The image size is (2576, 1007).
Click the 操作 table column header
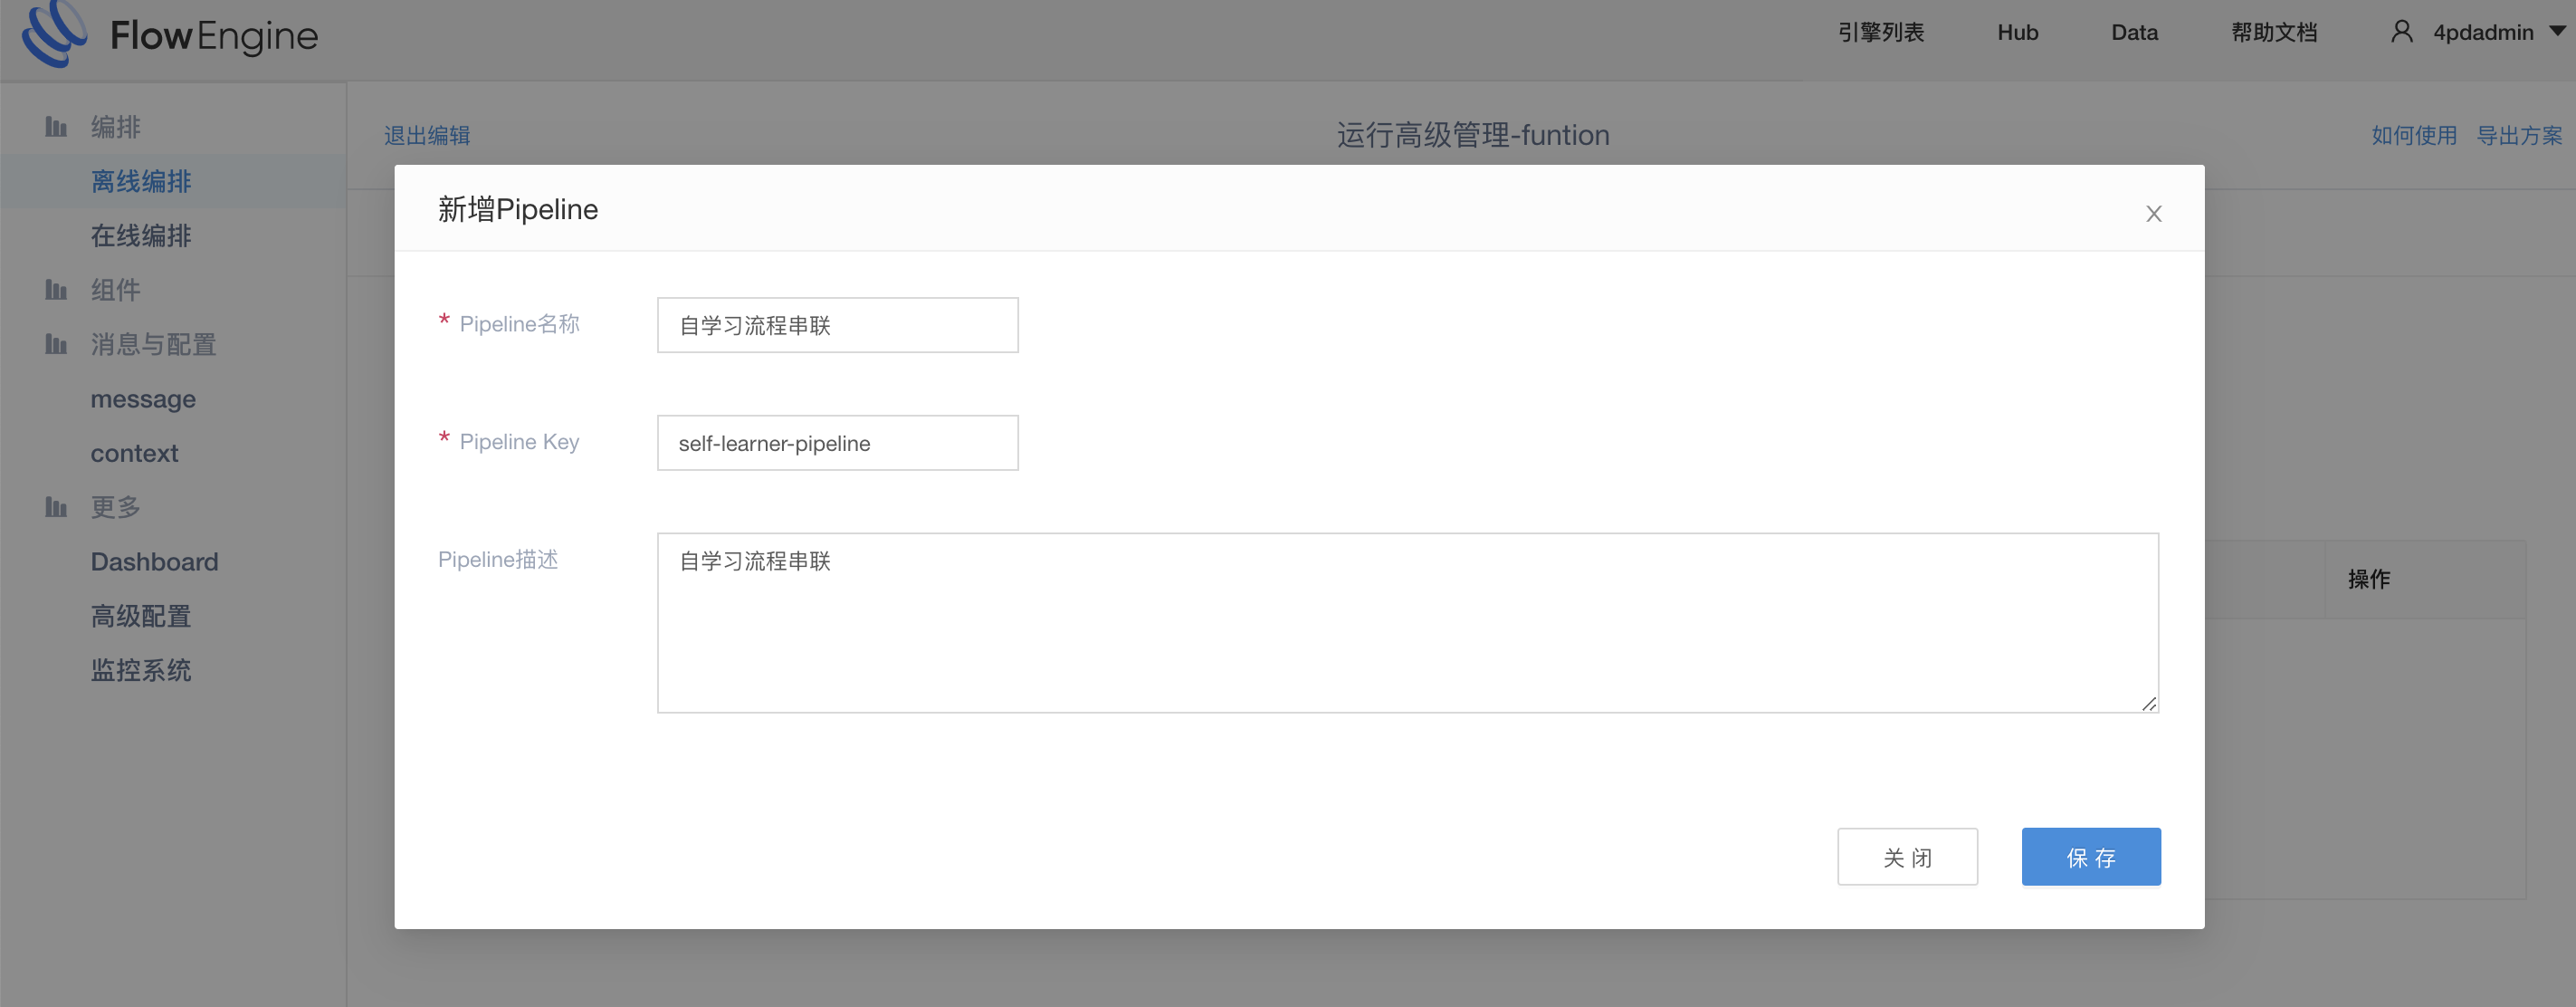pyautogui.click(x=2369, y=579)
